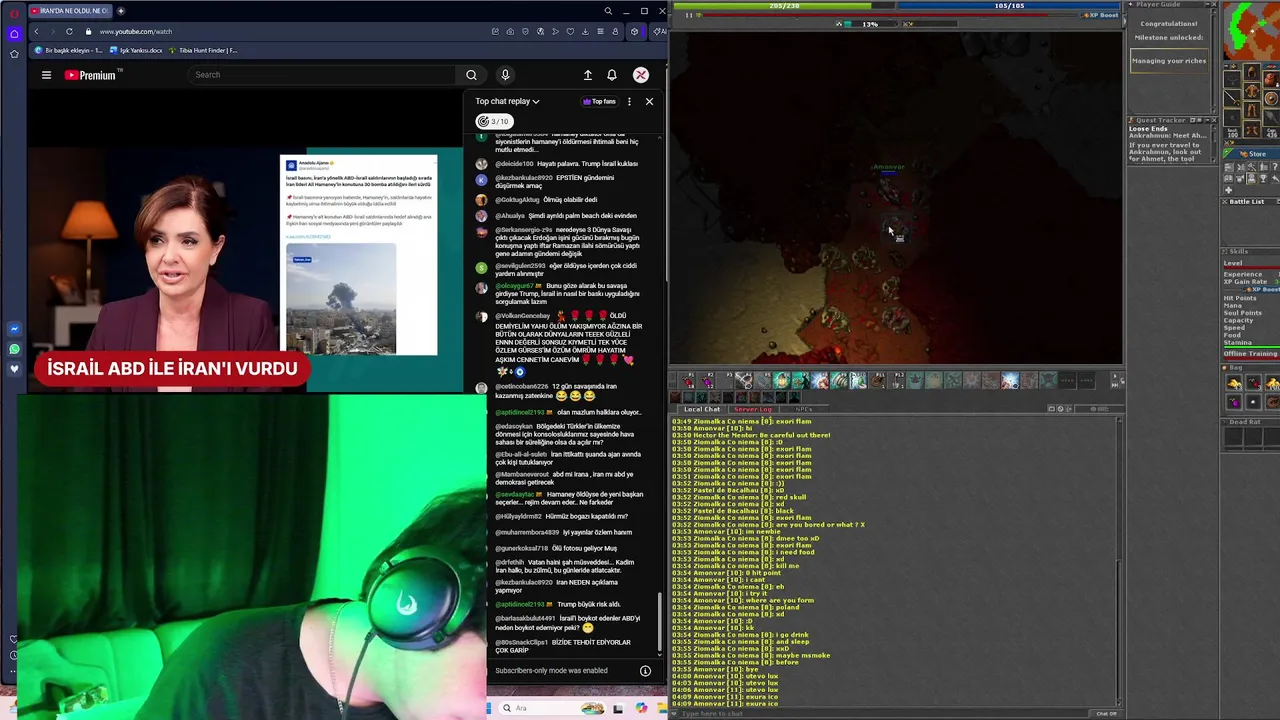Open the Bir başlık ekleyin bookmark

(69, 50)
